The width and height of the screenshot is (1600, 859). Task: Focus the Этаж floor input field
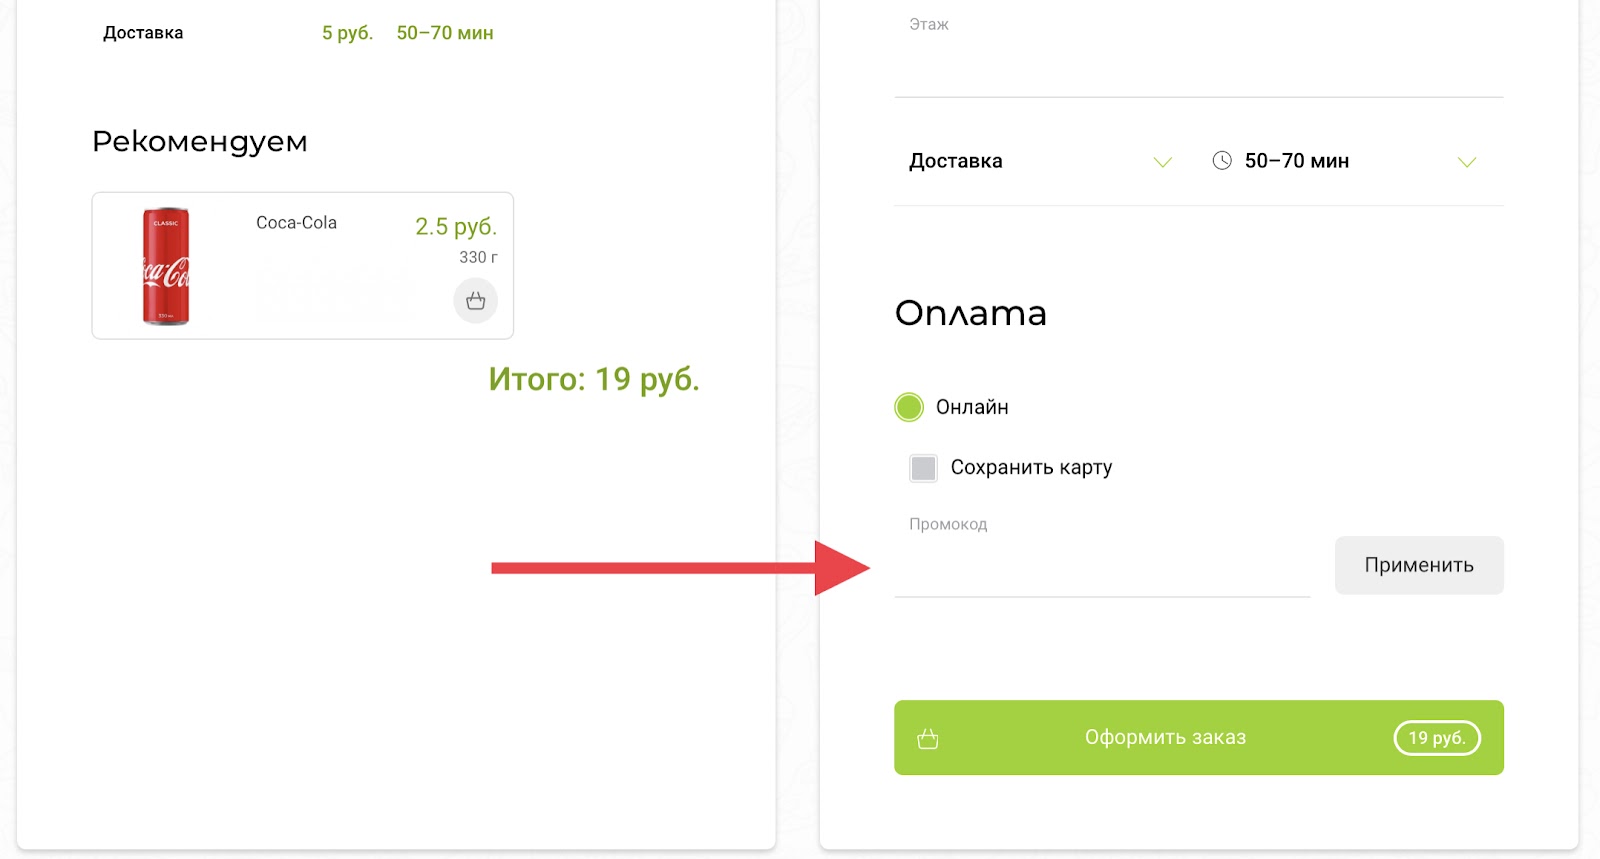pos(1199,66)
